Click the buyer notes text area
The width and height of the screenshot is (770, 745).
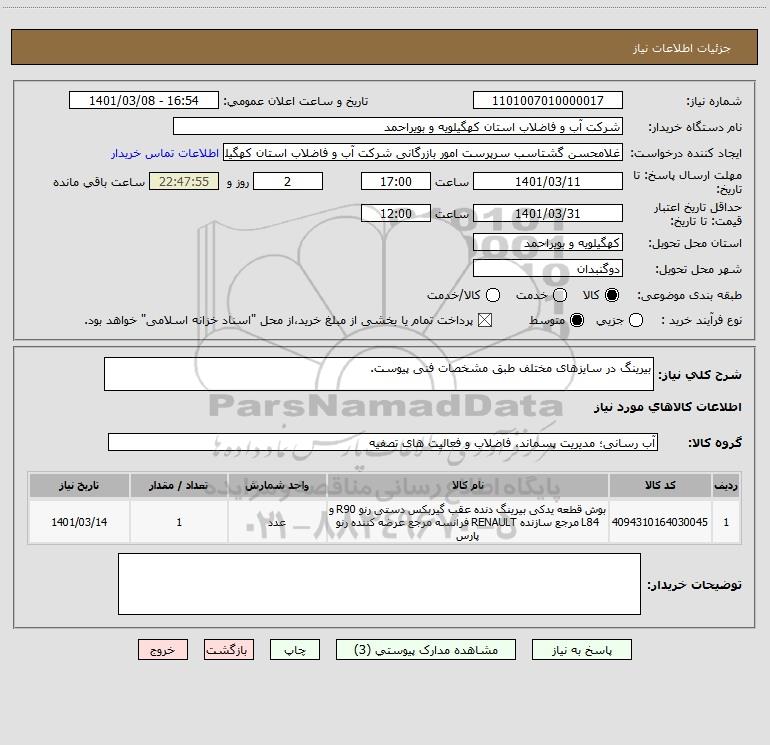379,584
